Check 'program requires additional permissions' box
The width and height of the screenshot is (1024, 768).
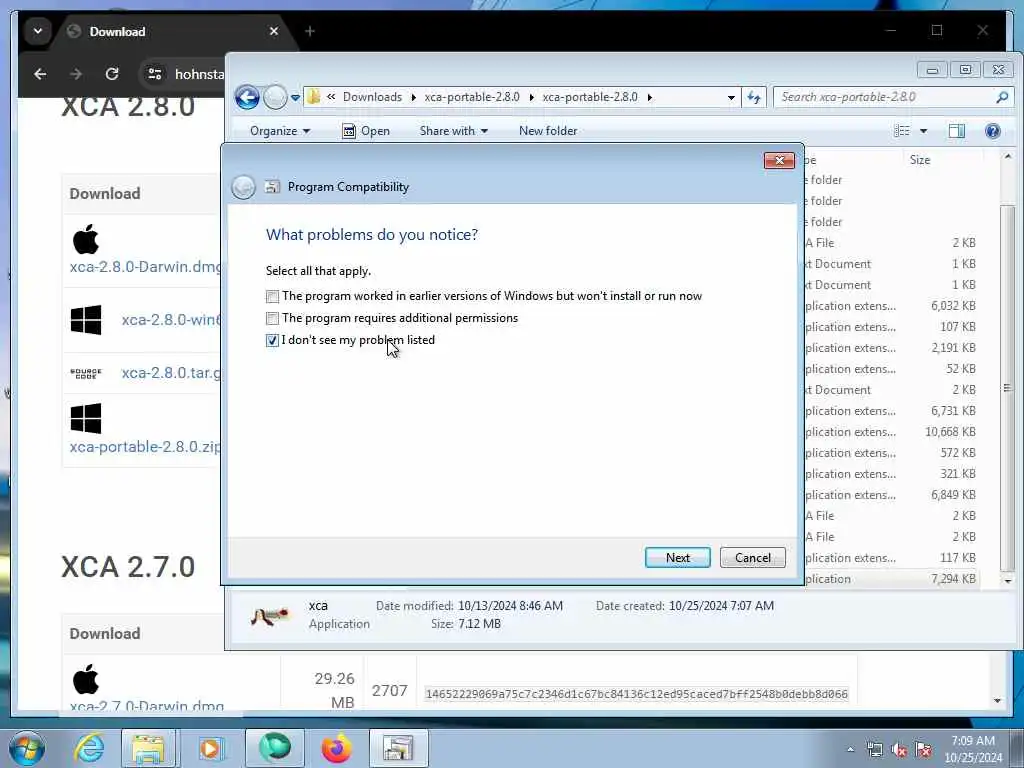[272, 319]
